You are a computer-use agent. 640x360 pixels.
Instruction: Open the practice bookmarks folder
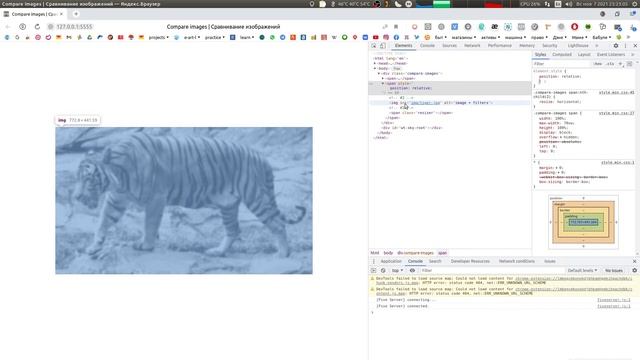tap(215, 37)
